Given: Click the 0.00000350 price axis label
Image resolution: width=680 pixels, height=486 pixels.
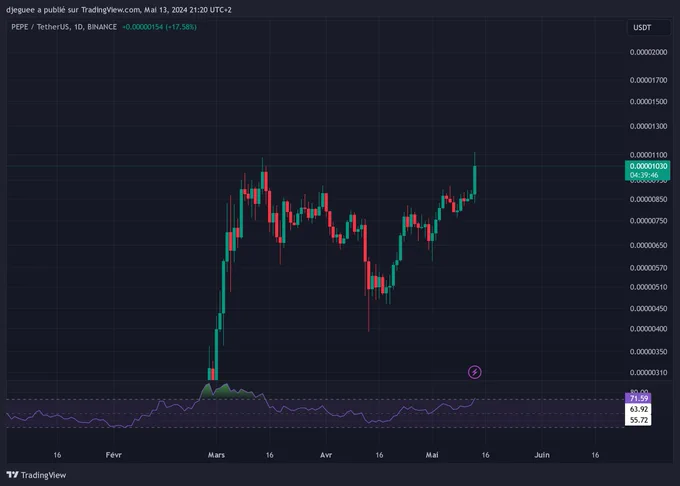Looking at the screenshot, I should pos(648,352).
